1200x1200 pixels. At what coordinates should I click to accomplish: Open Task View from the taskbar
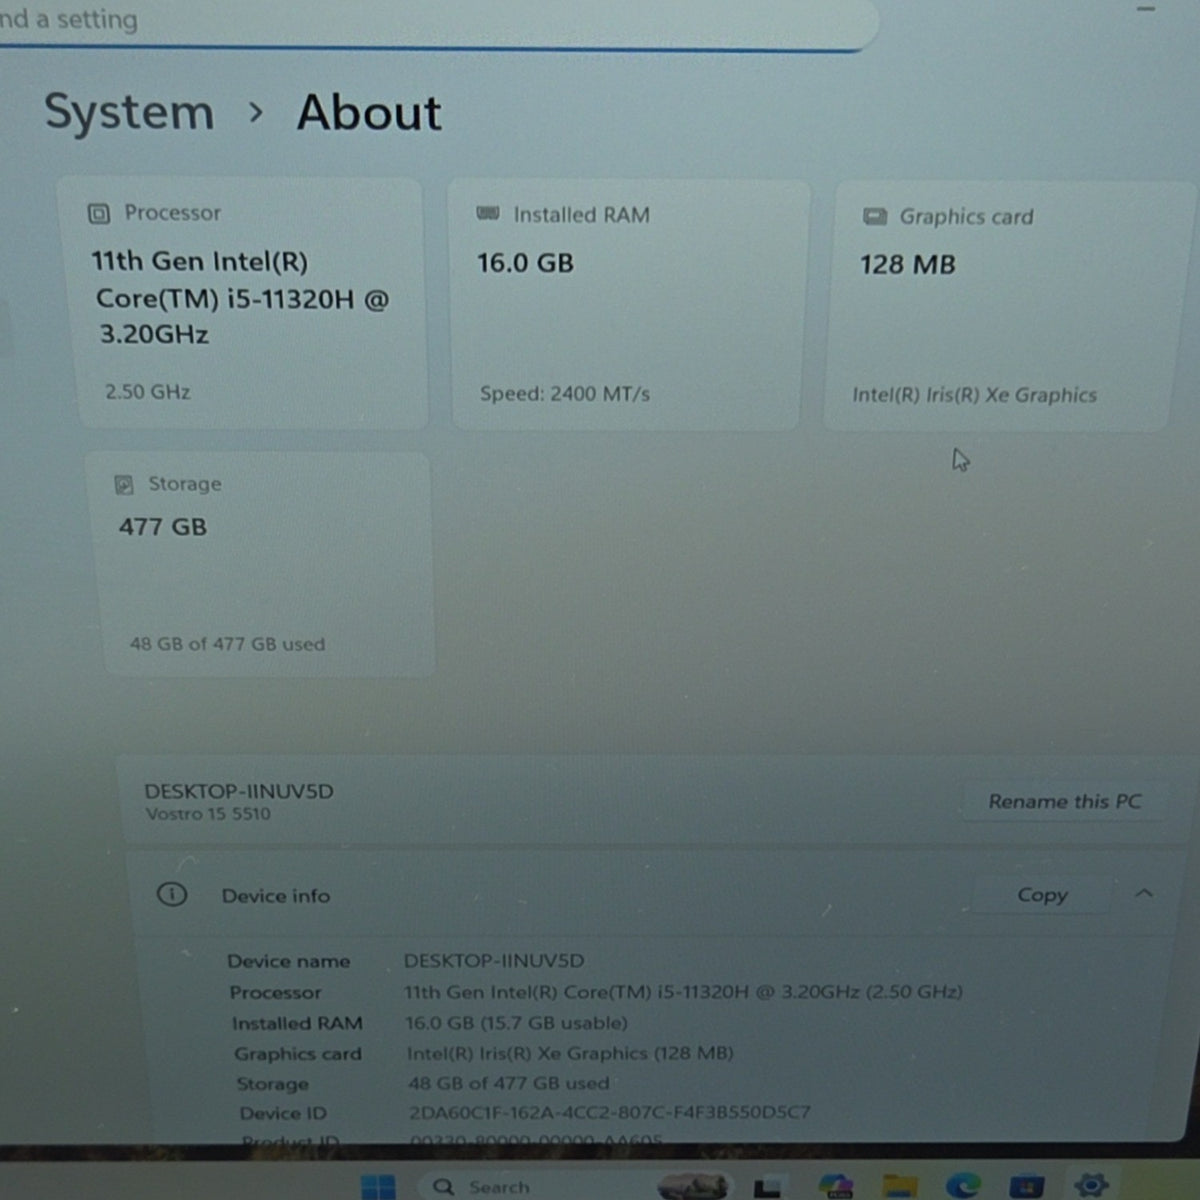pos(767,1188)
